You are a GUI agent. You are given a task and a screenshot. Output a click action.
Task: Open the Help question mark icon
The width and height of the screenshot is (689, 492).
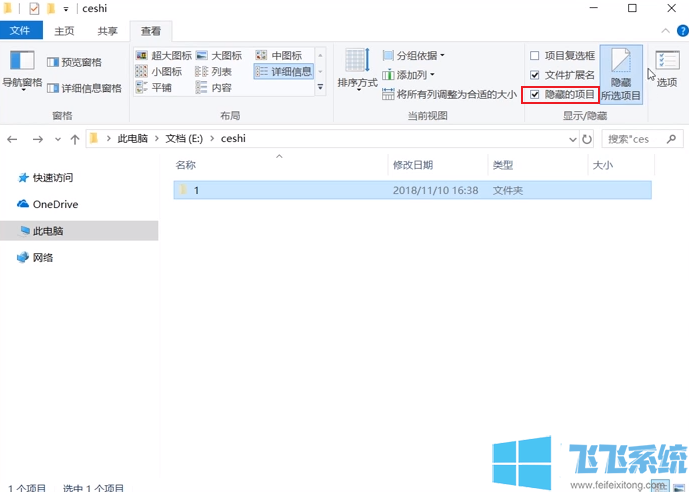tap(683, 31)
